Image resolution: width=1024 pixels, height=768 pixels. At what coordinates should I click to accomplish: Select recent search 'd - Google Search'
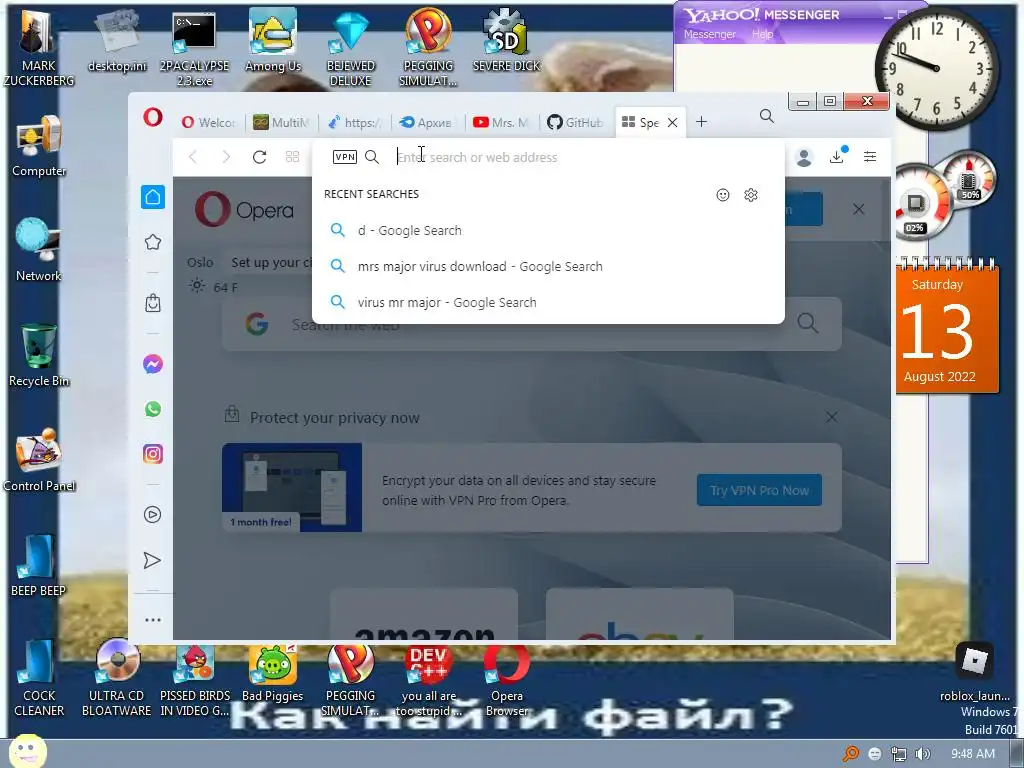(x=548, y=231)
